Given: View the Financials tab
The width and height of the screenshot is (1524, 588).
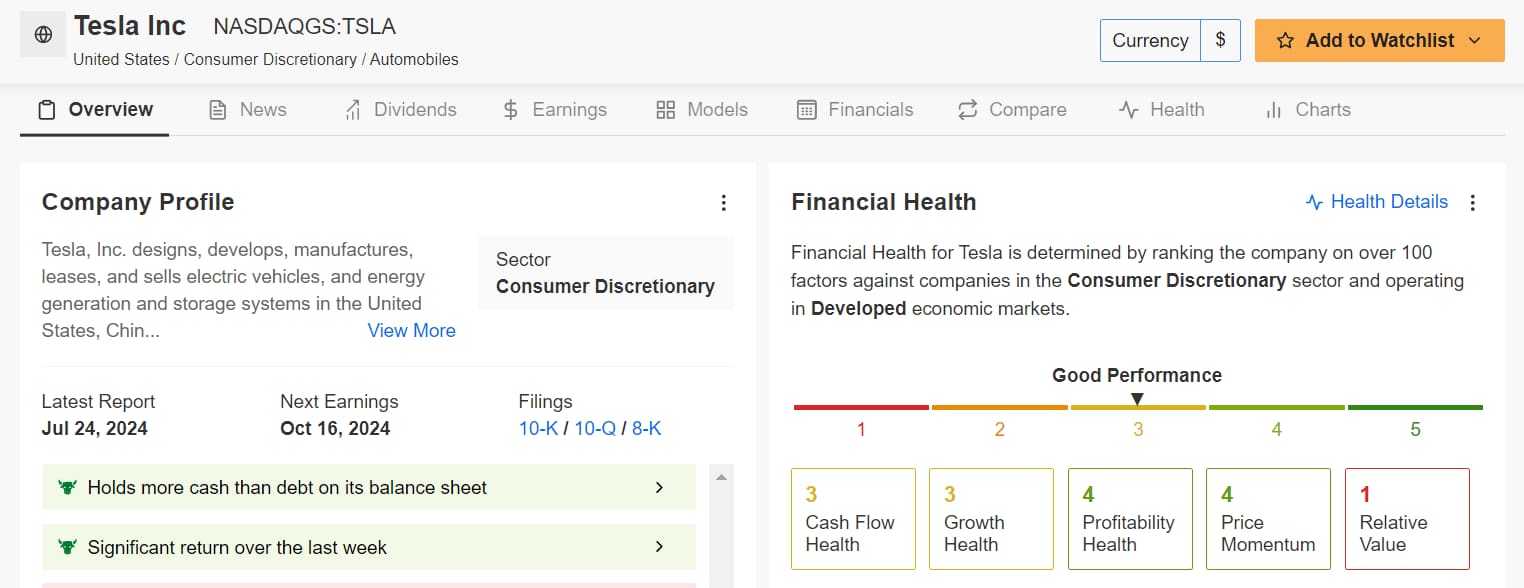Looking at the screenshot, I should coord(855,110).
